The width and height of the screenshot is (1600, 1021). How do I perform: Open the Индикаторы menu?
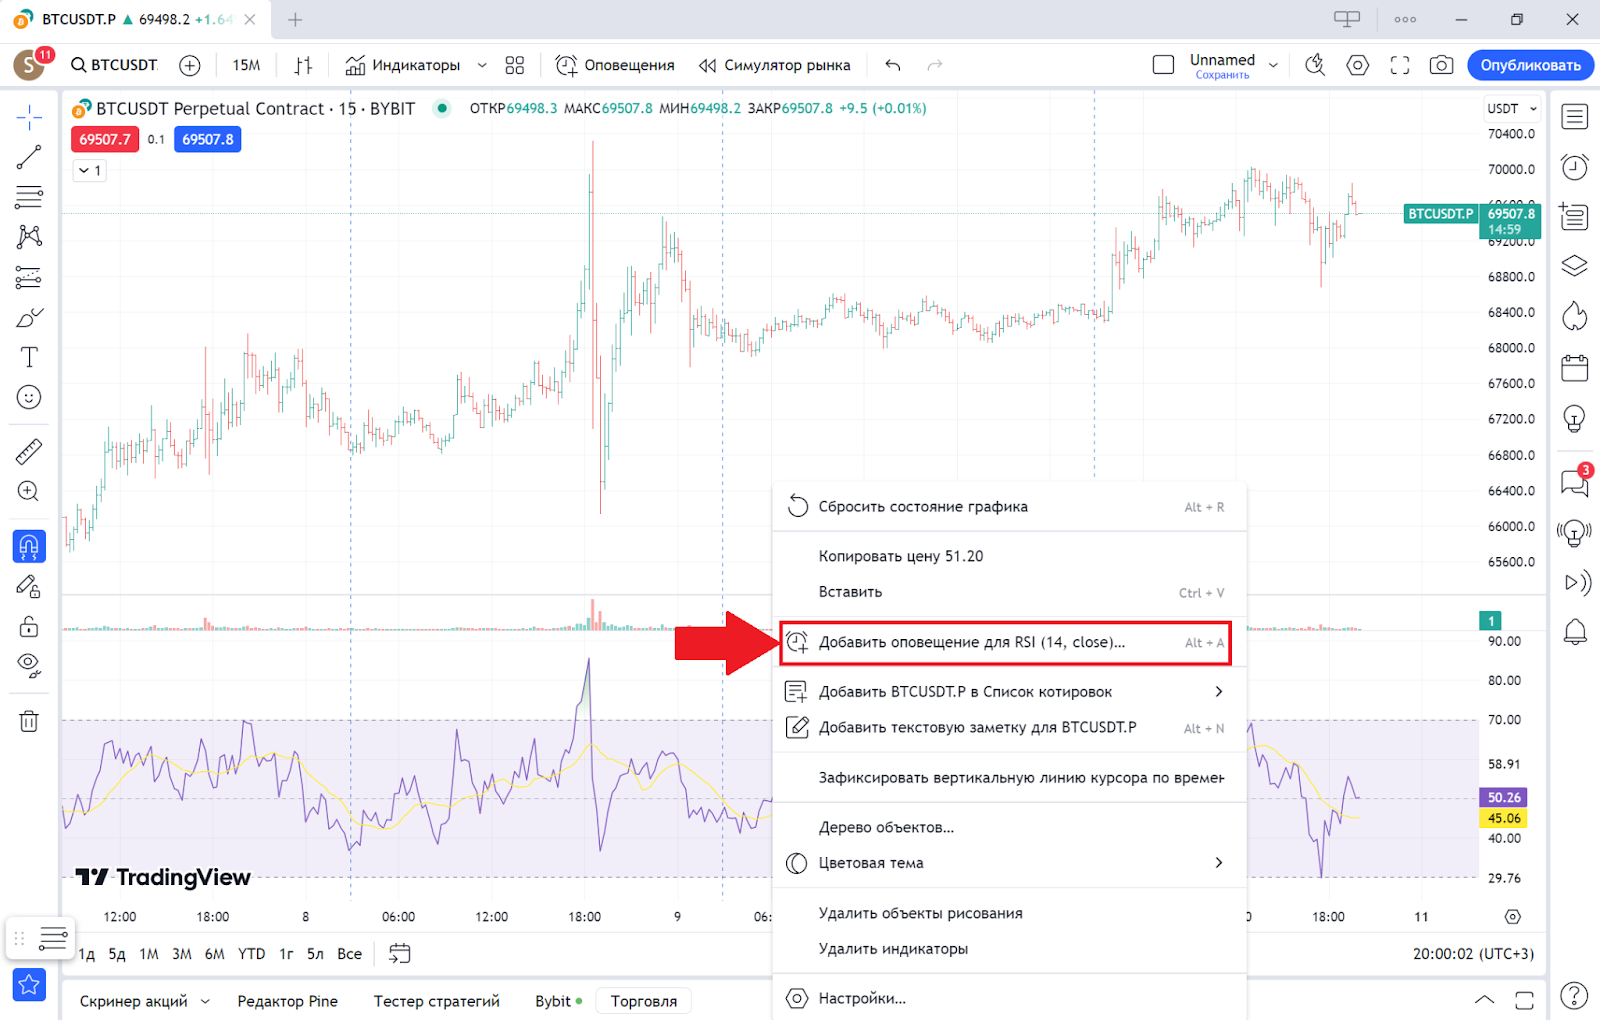point(403,65)
